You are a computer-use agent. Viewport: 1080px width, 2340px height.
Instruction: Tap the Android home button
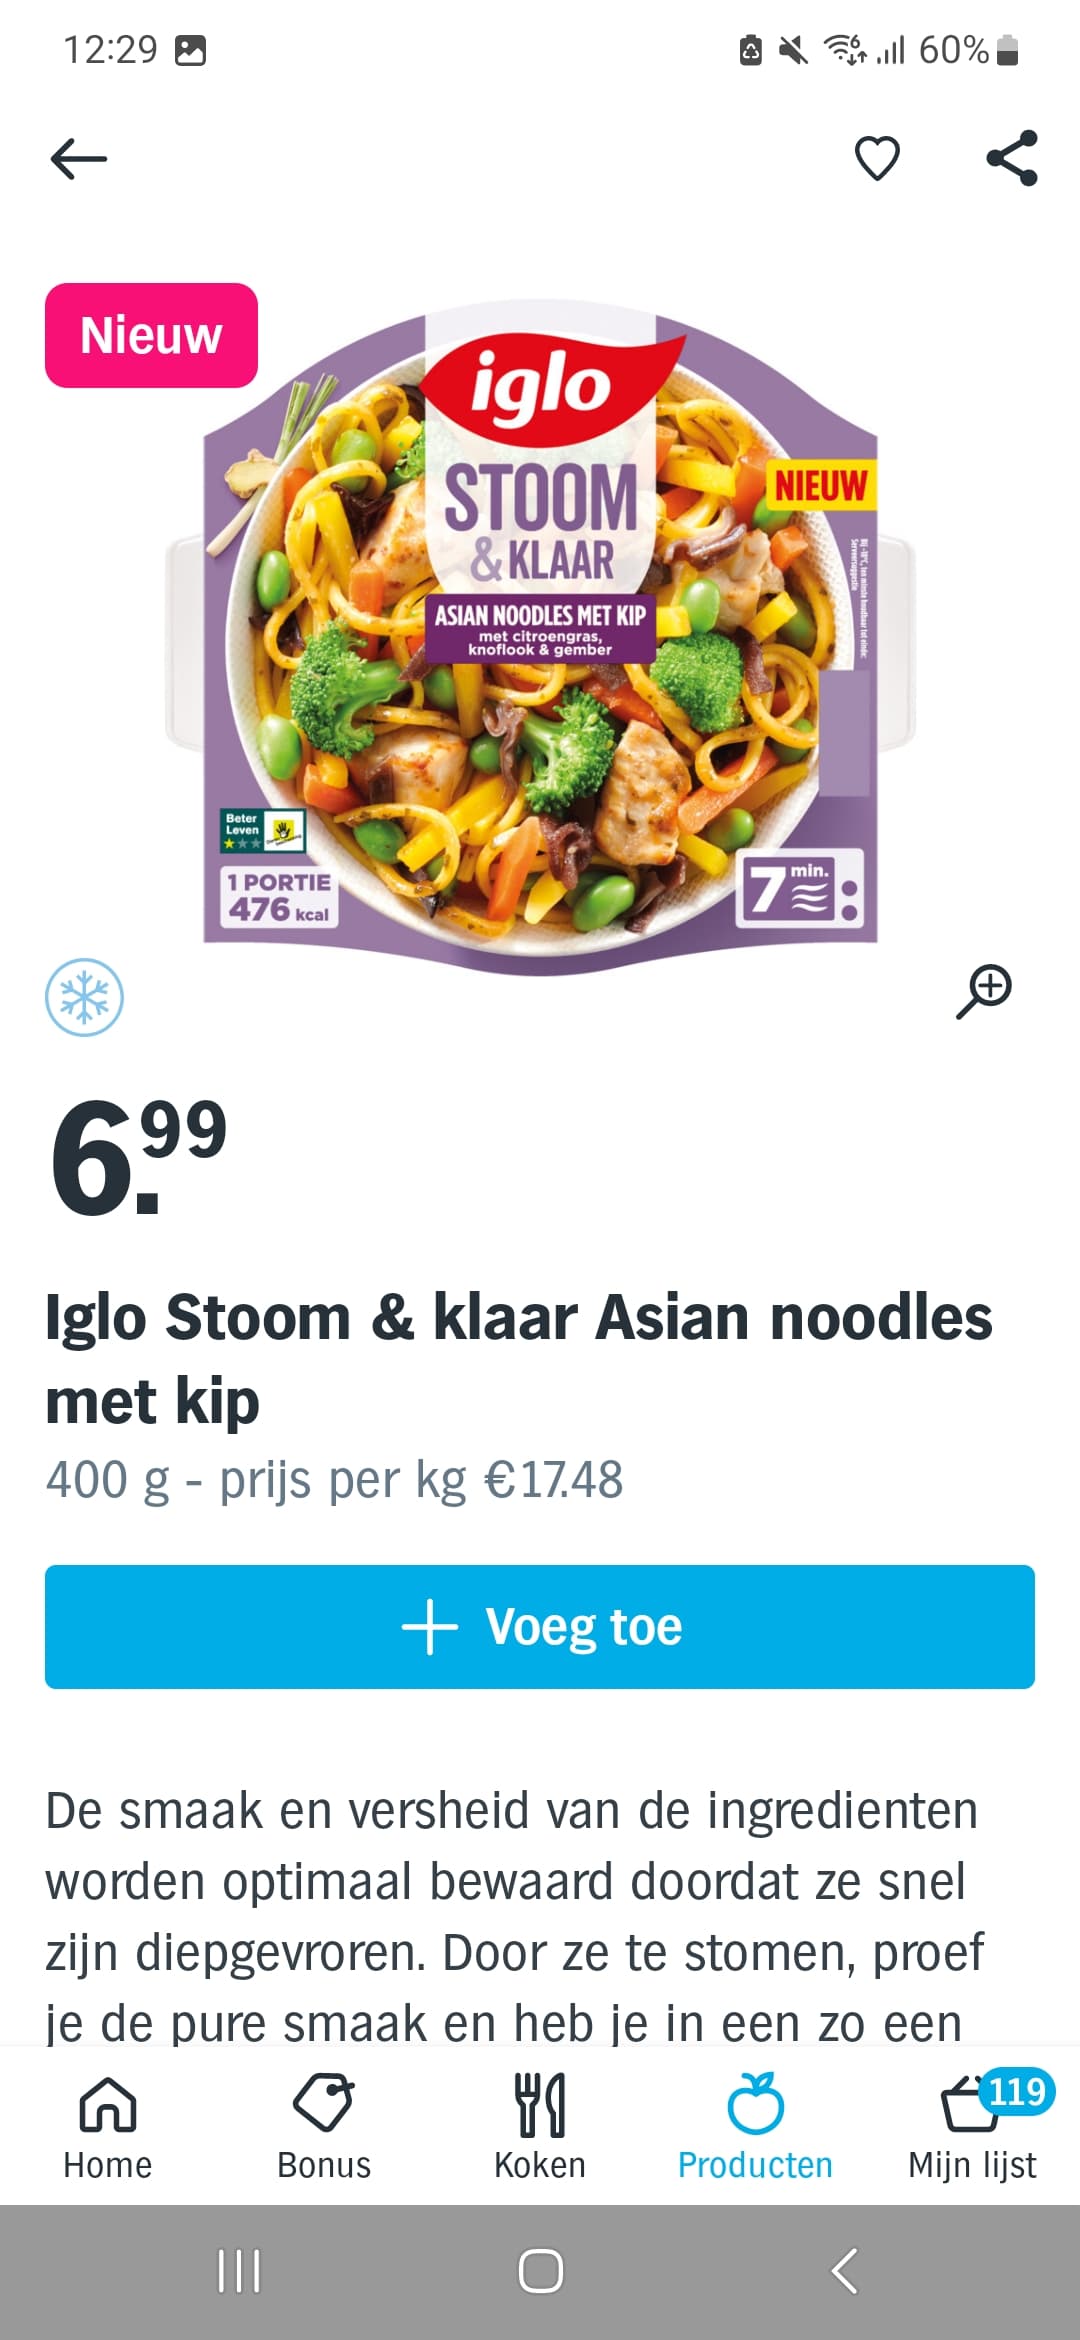tap(541, 2271)
